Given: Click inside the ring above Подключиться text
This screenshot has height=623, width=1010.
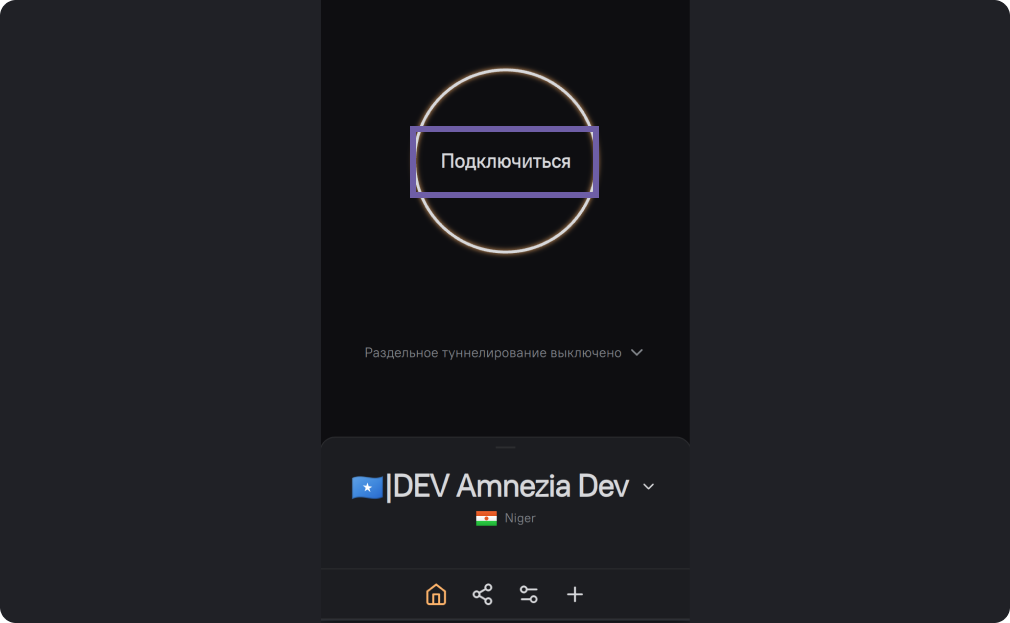Looking at the screenshot, I should click(x=505, y=105).
